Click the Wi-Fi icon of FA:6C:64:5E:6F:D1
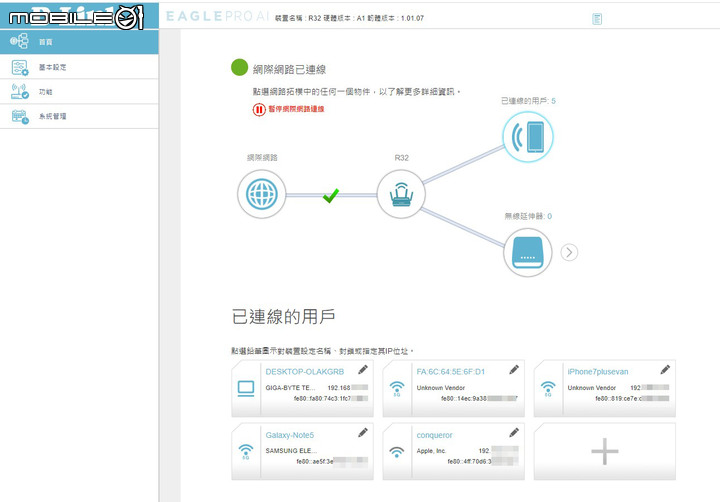This screenshot has width=720, height=502. [x=397, y=389]
